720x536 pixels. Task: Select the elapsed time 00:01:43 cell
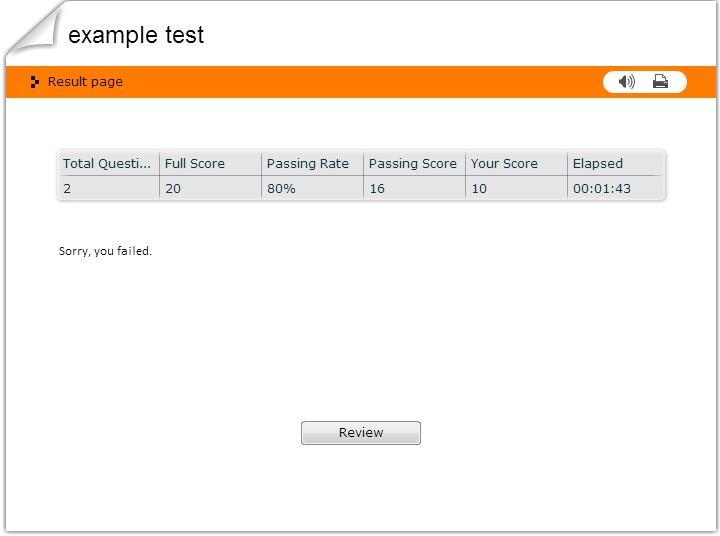click(x=602, y=188)
